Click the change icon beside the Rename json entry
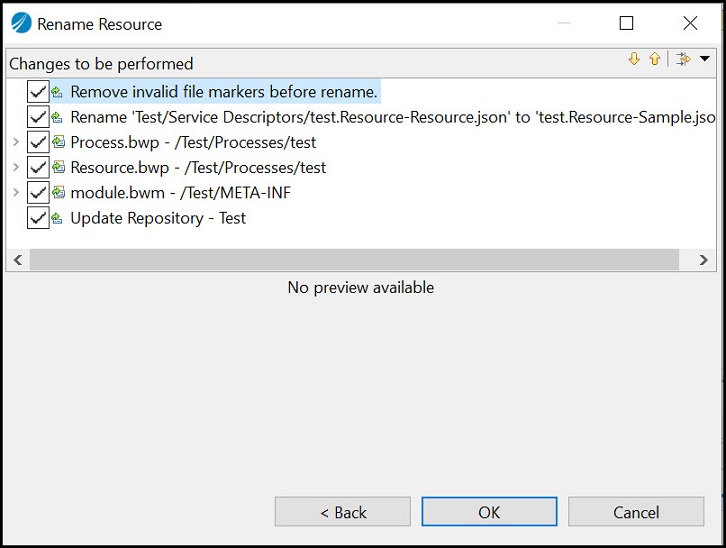 click(x=57, y=117)
